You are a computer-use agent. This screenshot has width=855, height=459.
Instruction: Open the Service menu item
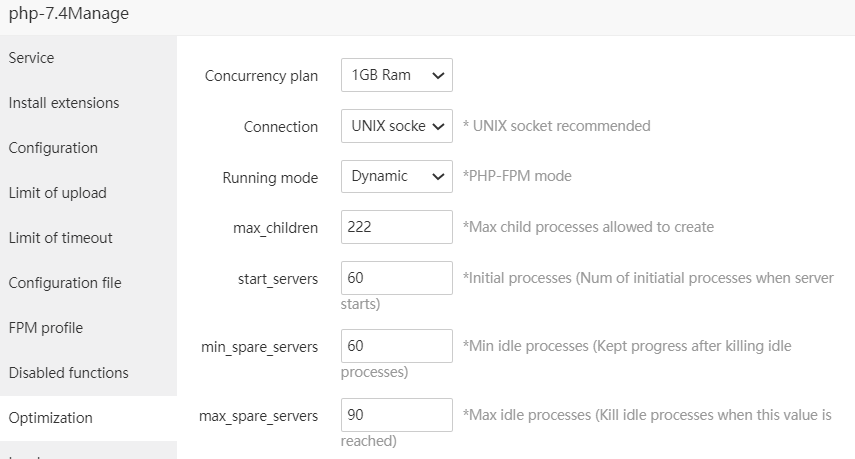point(32,58)
